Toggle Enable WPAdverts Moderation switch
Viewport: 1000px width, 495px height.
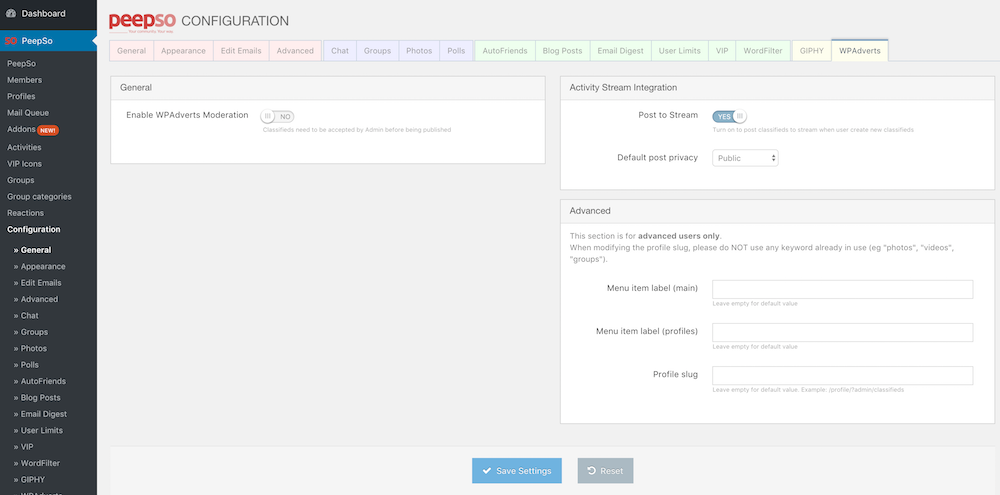point(277,117)
